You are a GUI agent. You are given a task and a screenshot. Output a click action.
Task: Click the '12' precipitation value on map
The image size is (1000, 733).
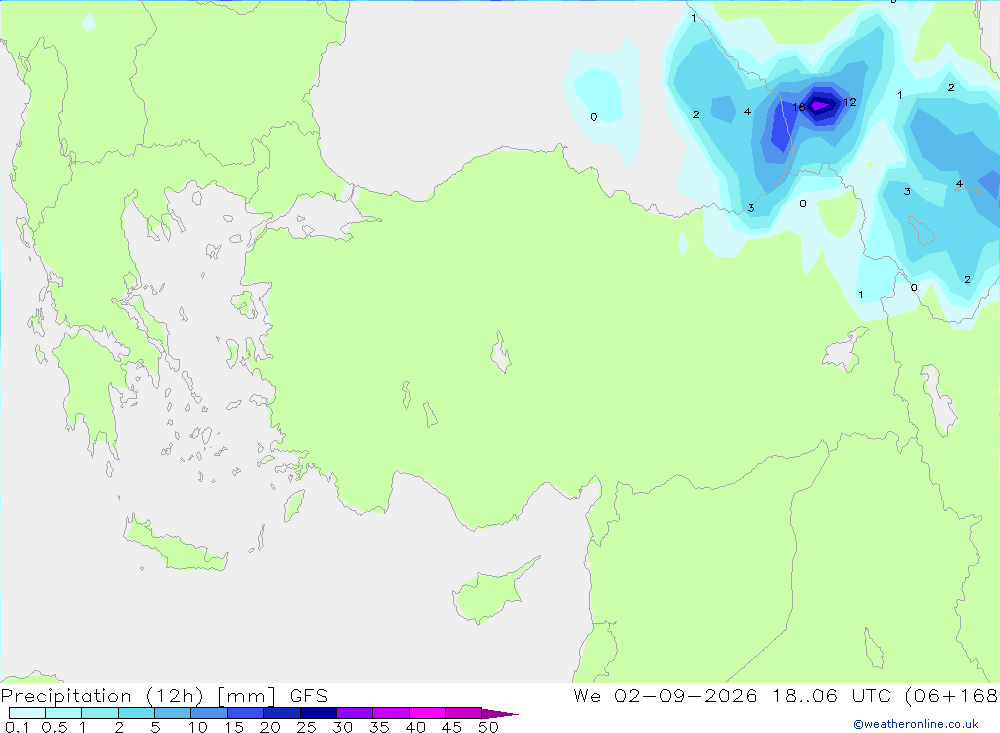(x=849, y=102)
